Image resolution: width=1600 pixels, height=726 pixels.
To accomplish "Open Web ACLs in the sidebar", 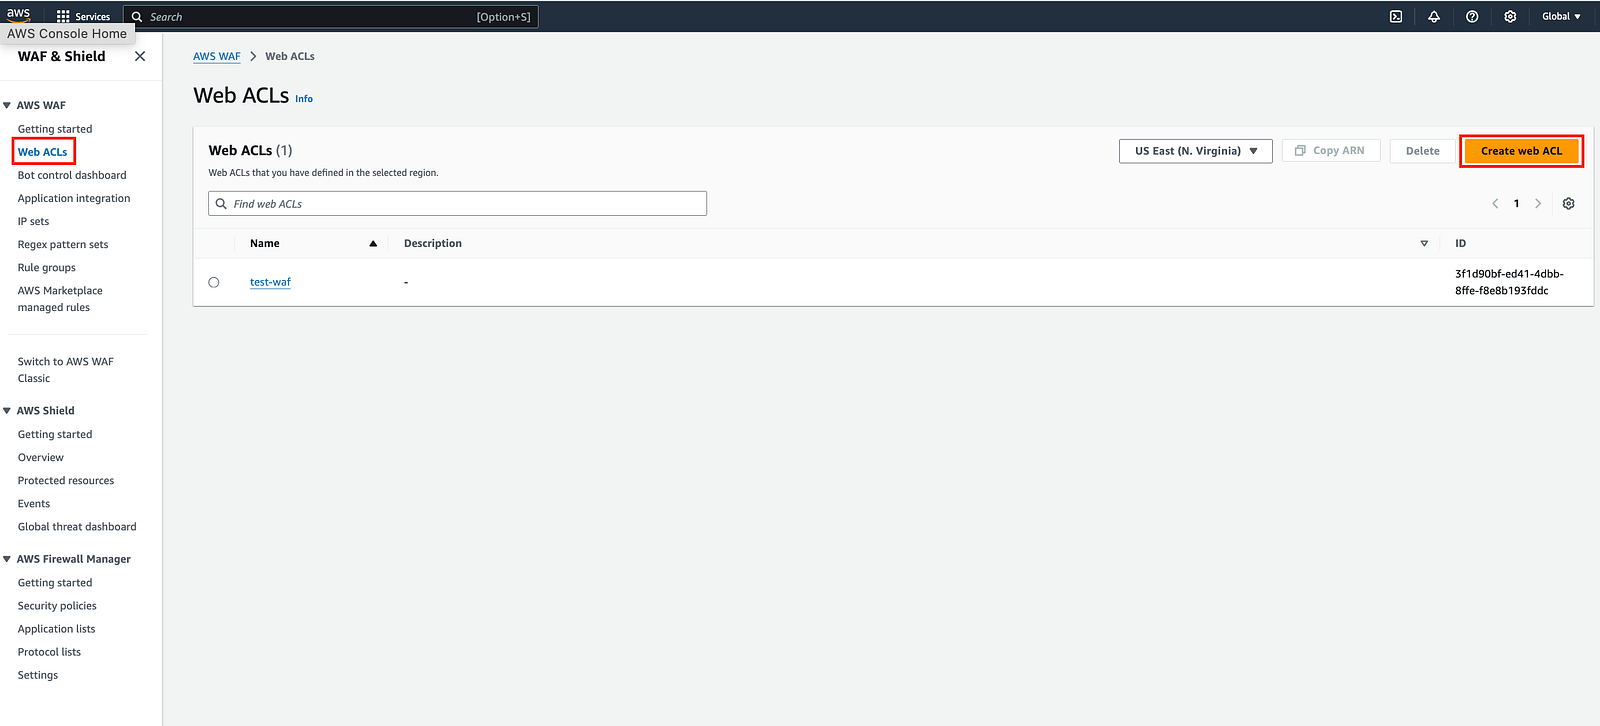I will 43,152.
